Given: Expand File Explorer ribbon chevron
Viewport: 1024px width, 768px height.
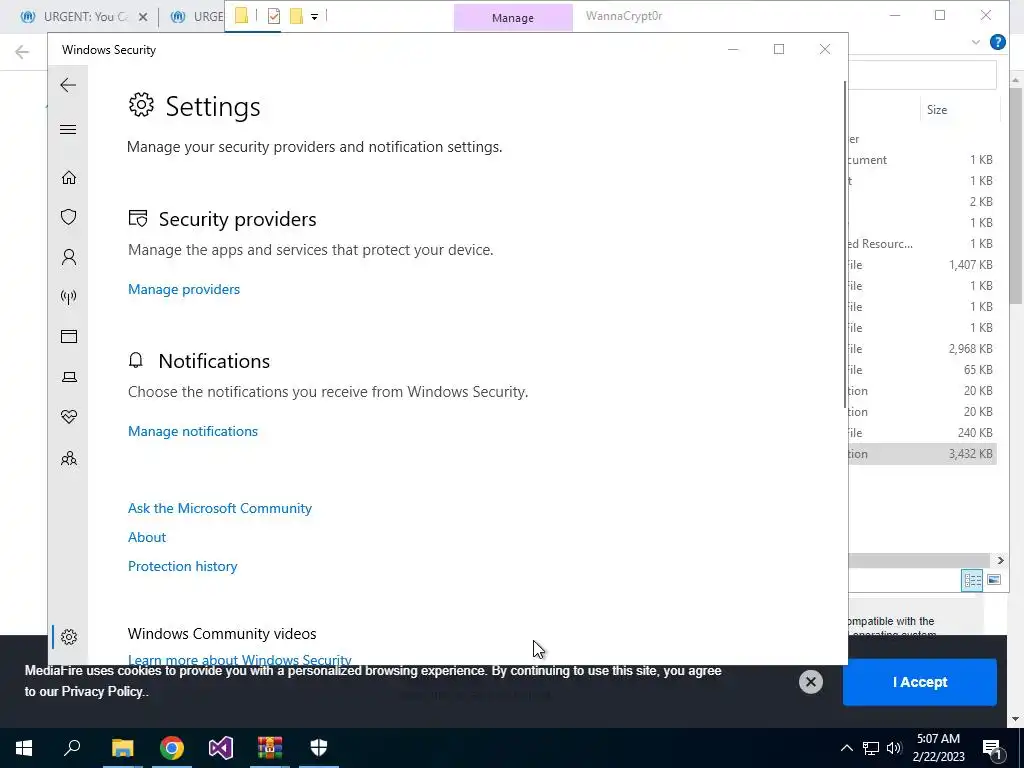Looking at the screenshot, I should [x=976, y=42].
